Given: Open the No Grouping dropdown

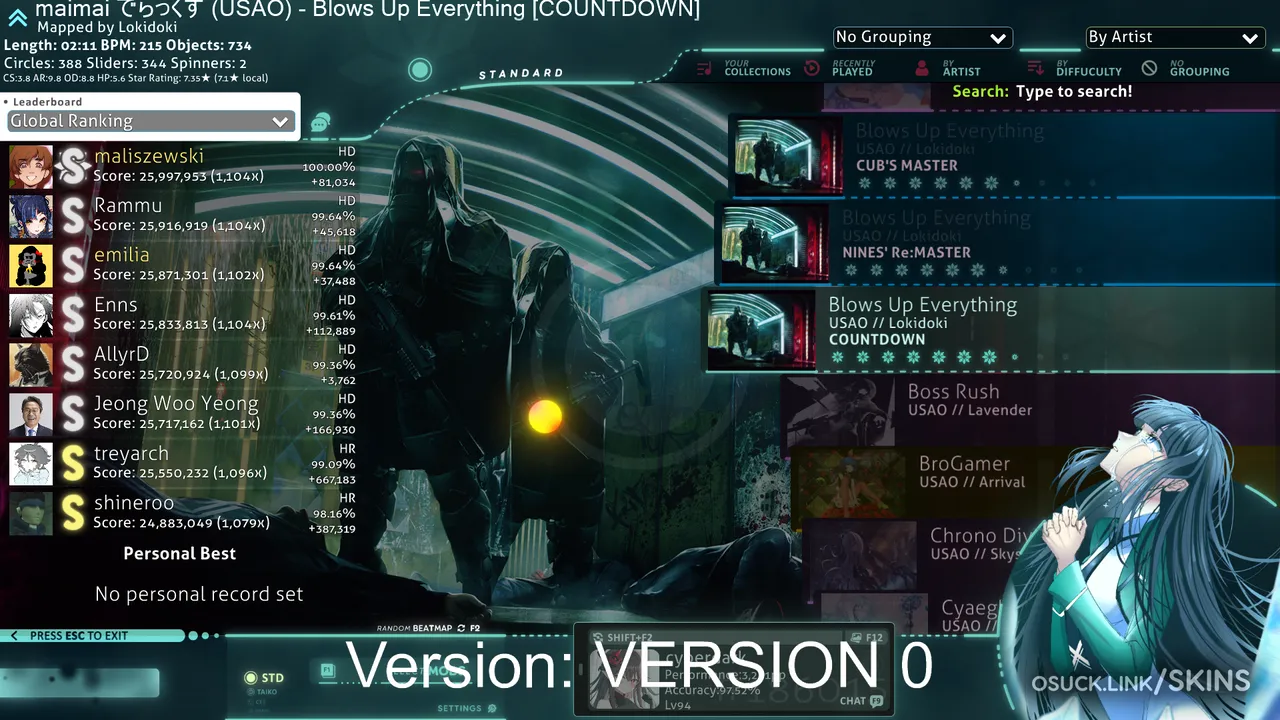Looking at the screenshot, I should click(922, 37).
